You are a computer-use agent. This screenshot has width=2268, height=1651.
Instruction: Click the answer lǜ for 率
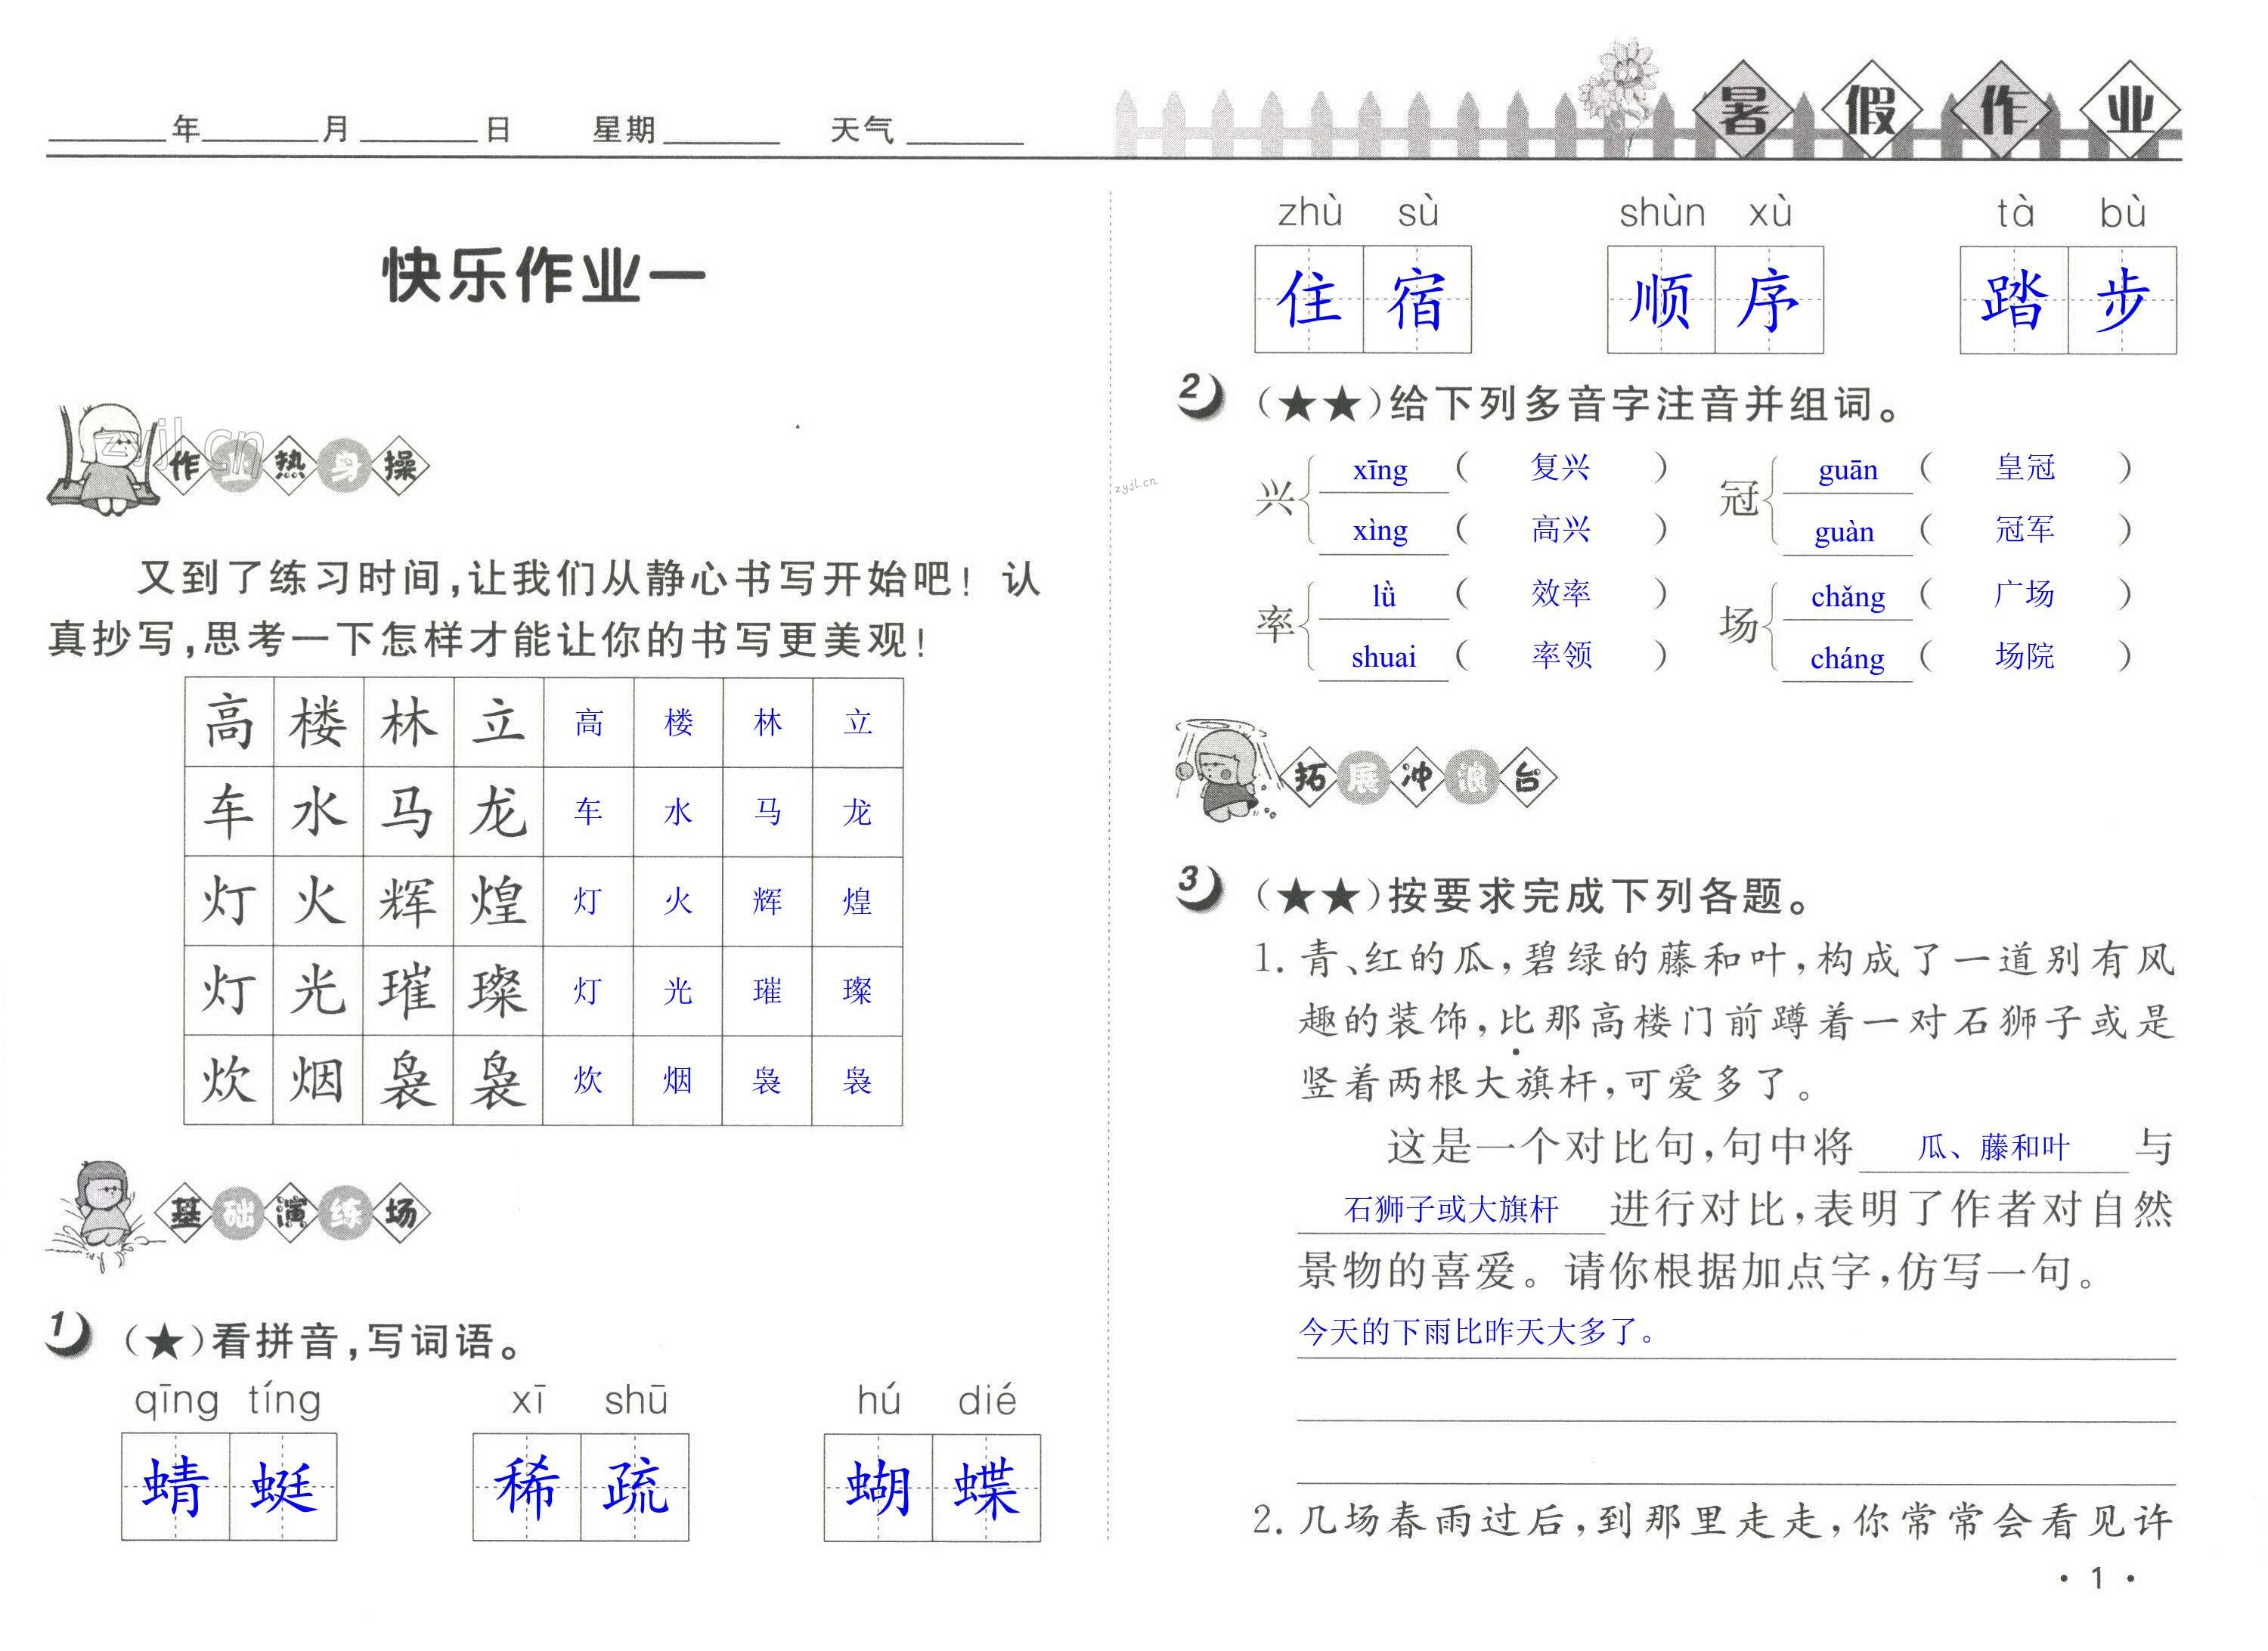[x=1384, y=596]
